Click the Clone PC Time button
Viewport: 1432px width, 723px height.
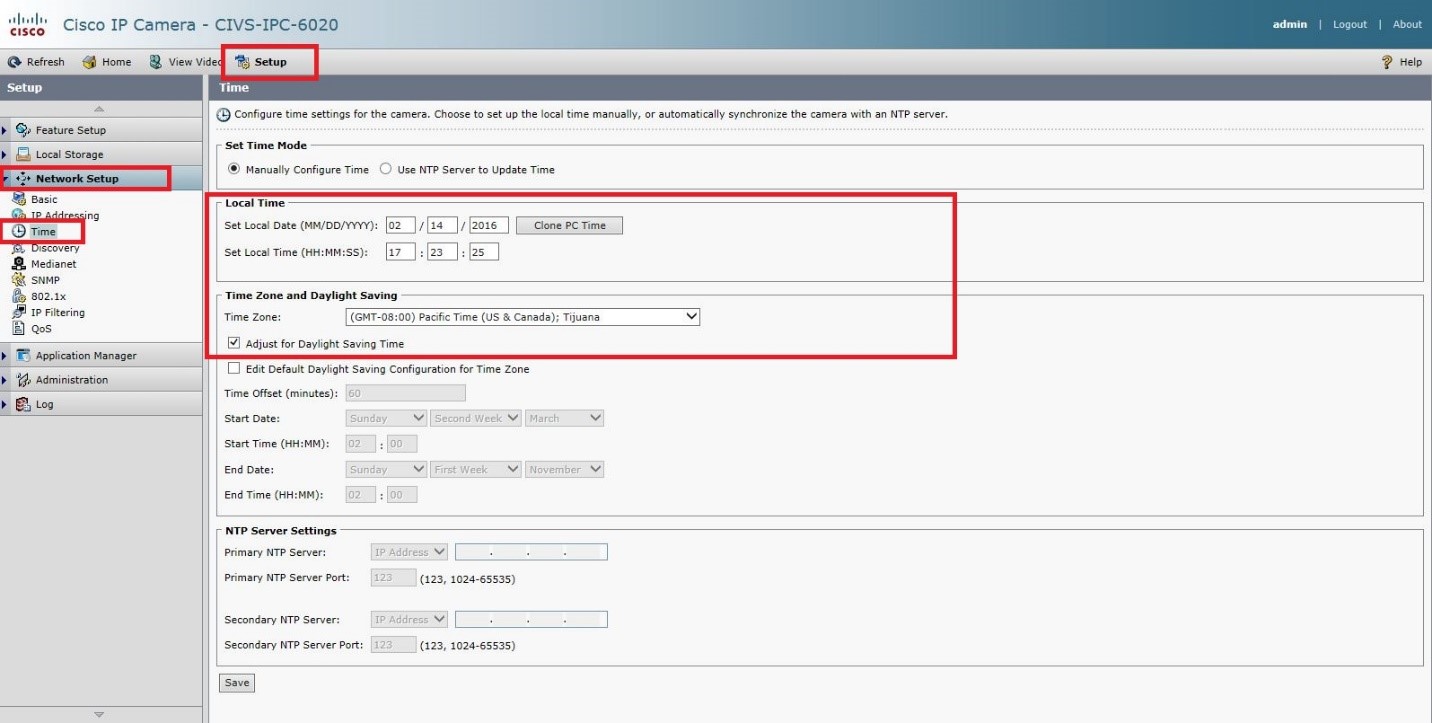(x=569, y=226)
